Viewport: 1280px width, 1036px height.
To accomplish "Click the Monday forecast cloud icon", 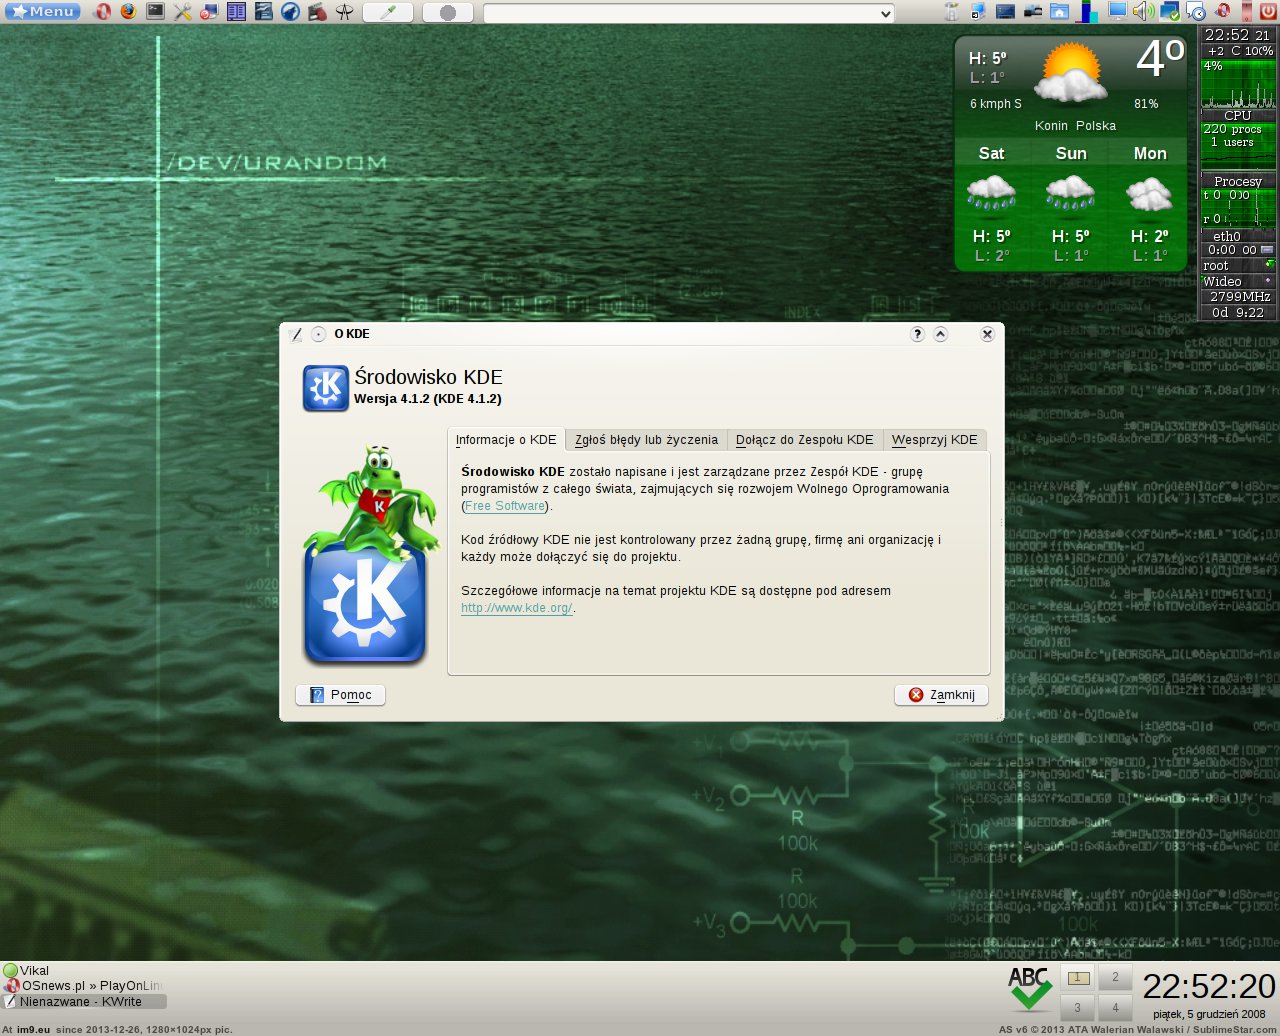I will coord(1149,194).
